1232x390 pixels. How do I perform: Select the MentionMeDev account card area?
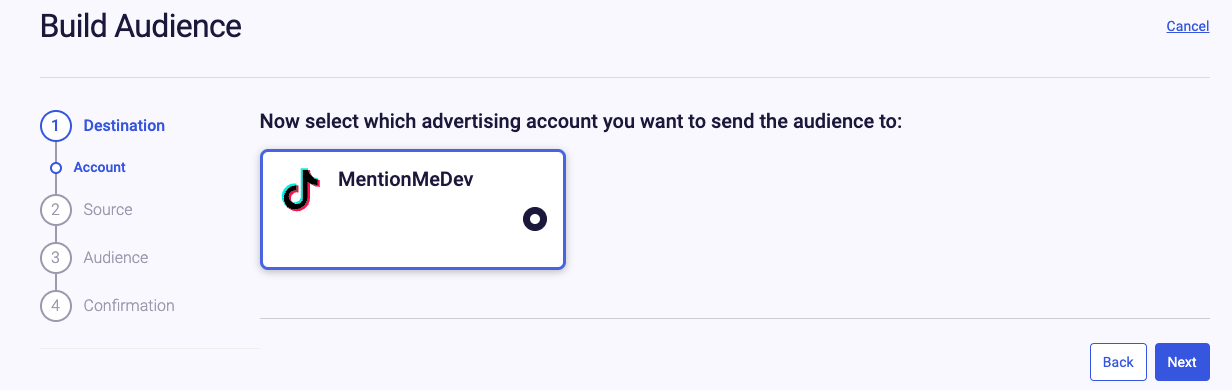pyautogui.click(x=413, y=209)
